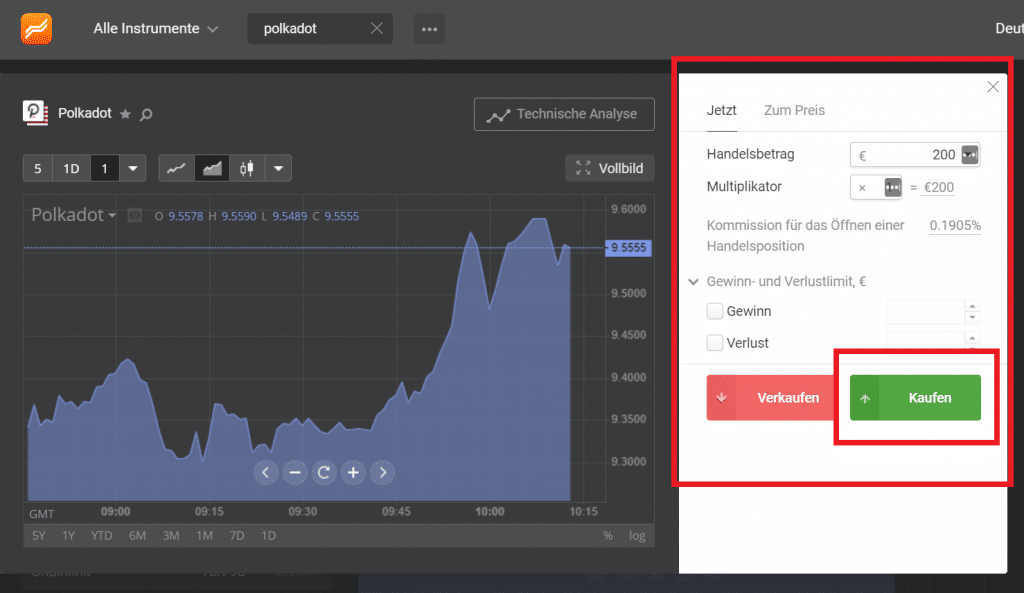
Task: Pan chart right with arrow button
Action: coord(383,472)
